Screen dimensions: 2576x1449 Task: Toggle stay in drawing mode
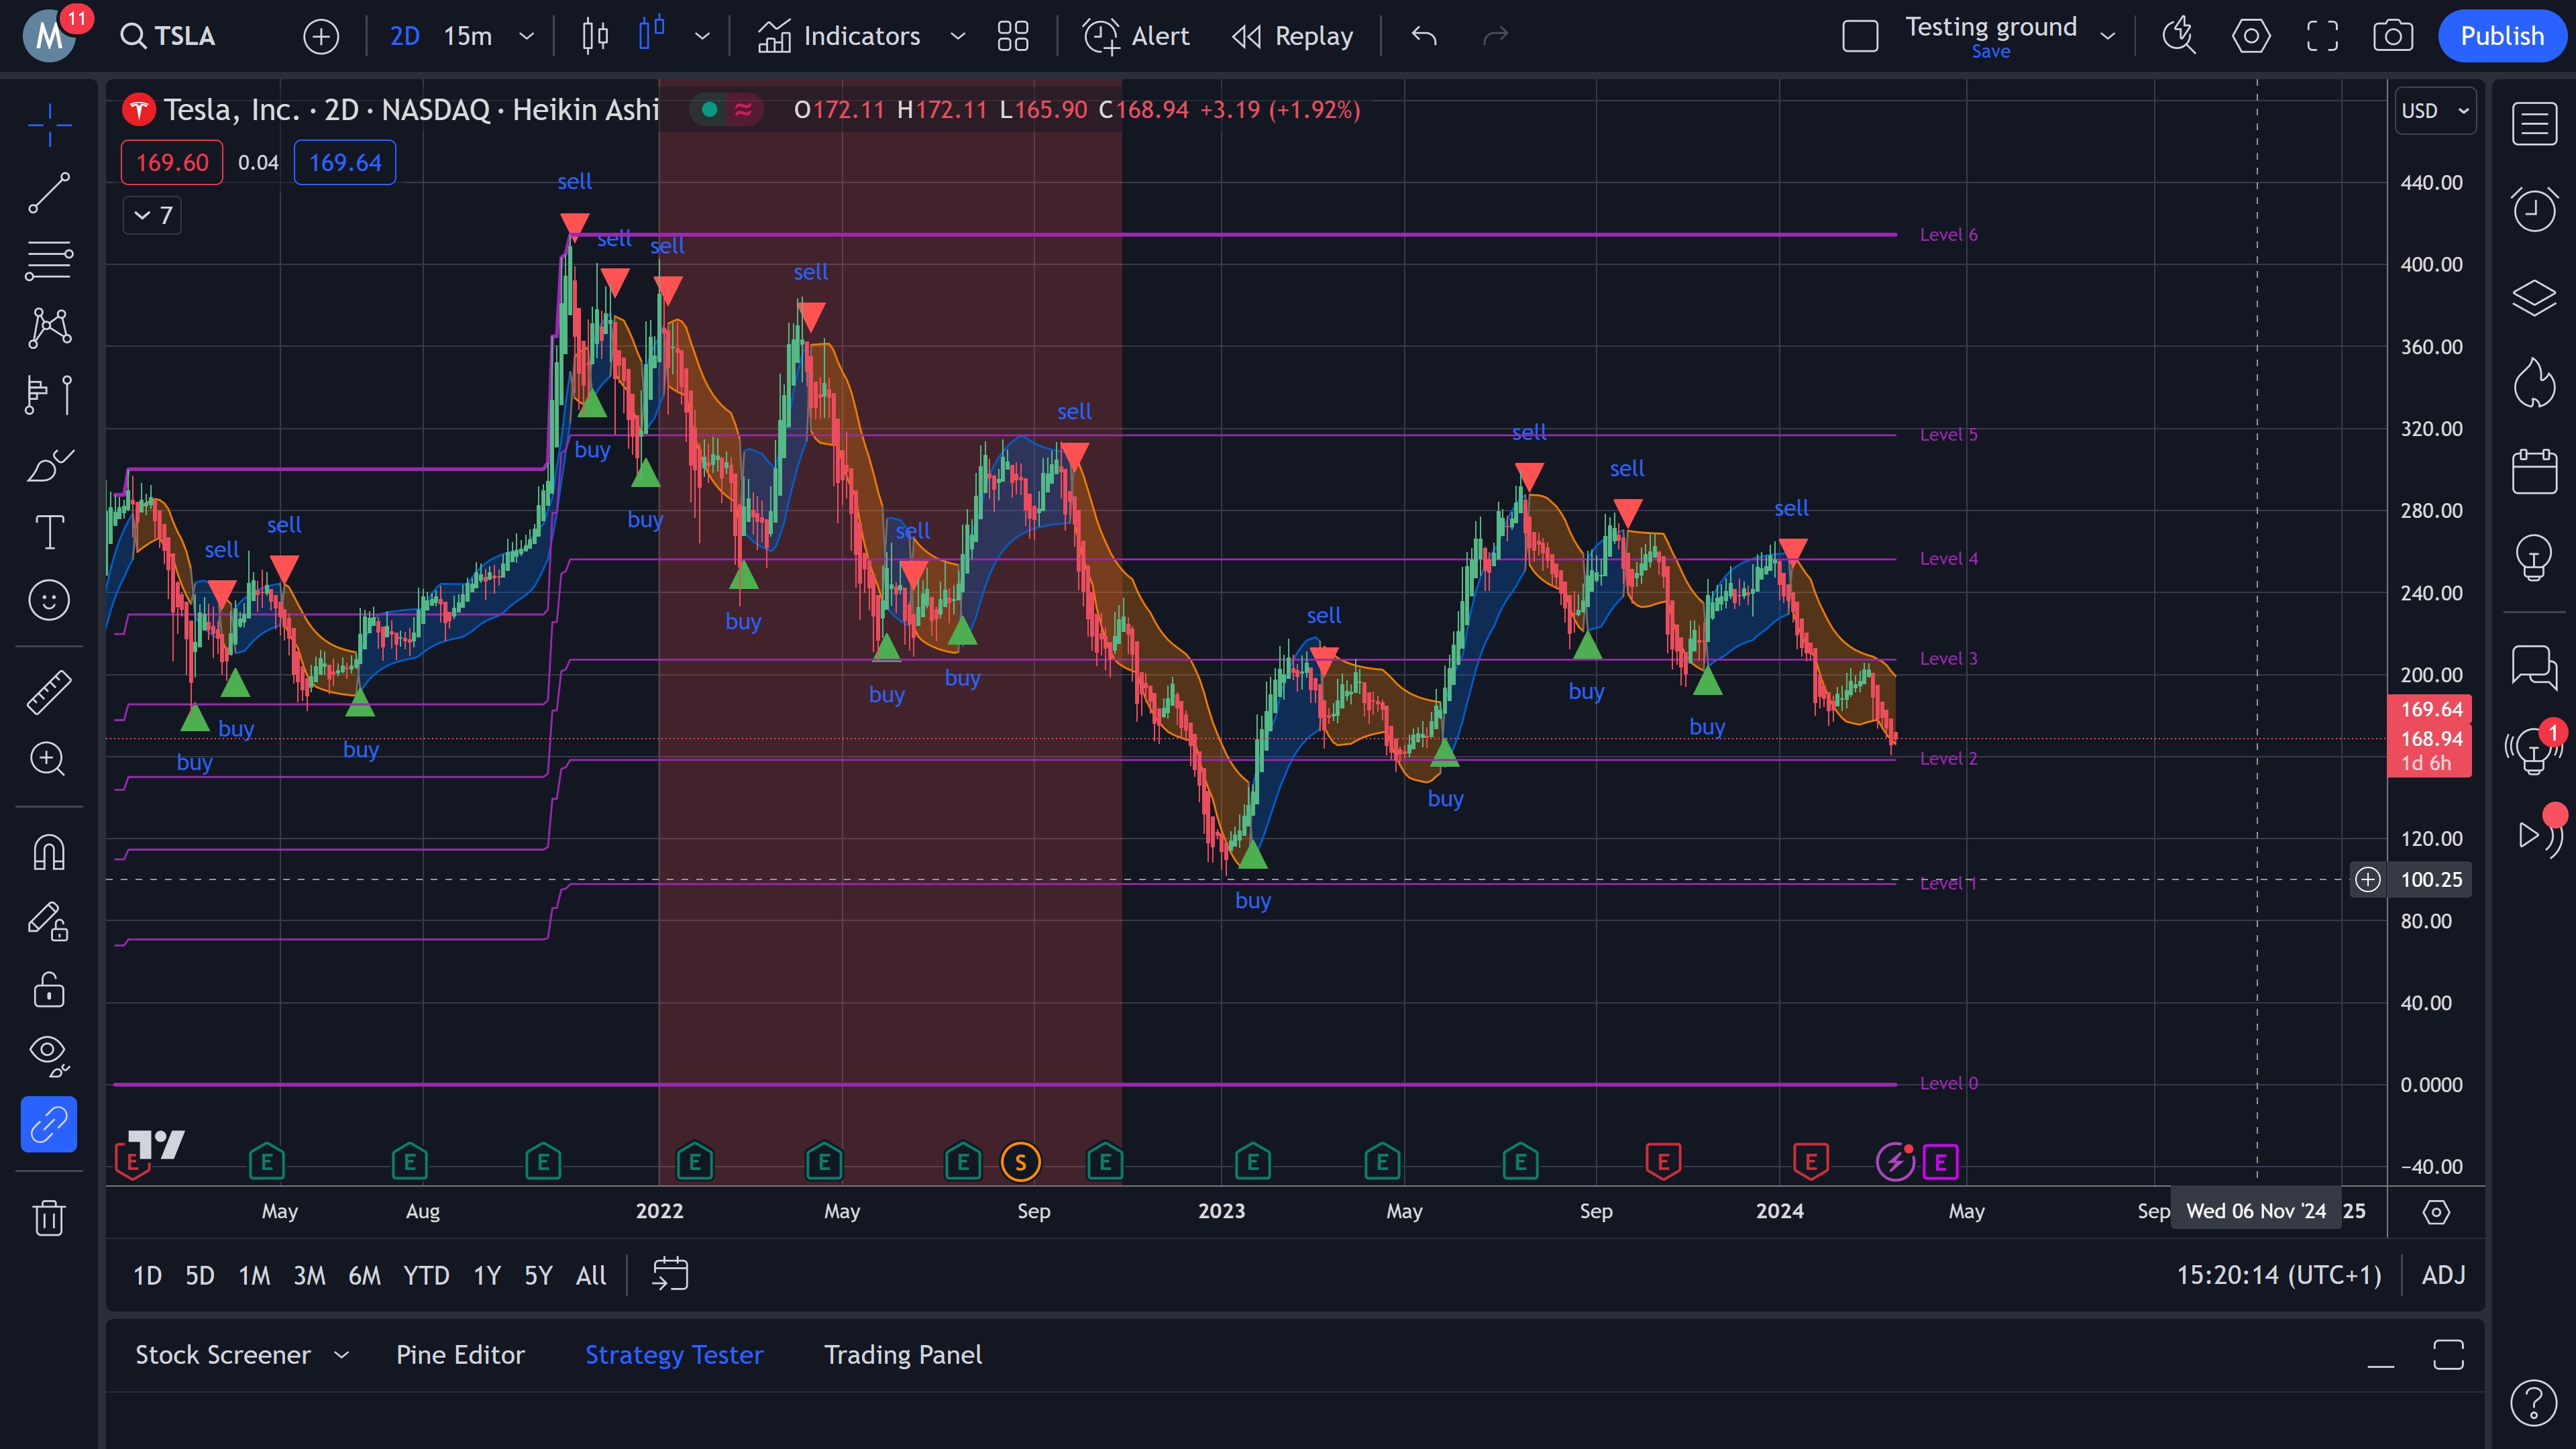[49, 921]
